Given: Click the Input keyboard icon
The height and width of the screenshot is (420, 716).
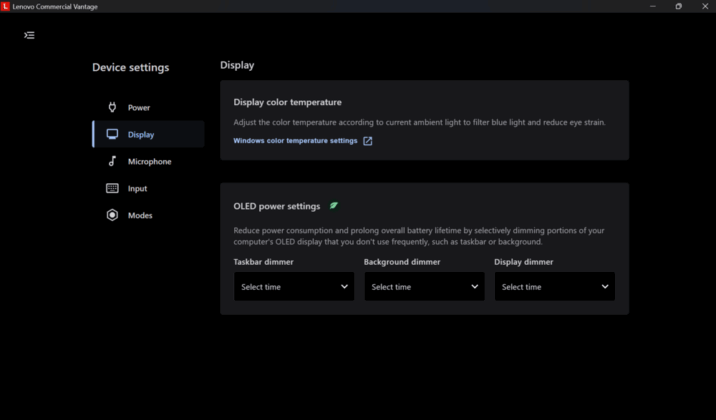Looking at the screenshot, I should click(112, 188).
